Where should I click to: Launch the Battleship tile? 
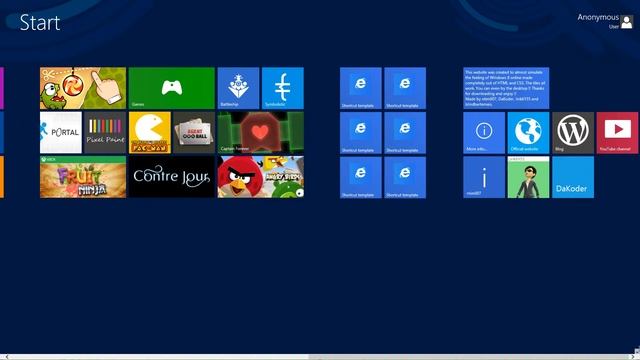238,88
